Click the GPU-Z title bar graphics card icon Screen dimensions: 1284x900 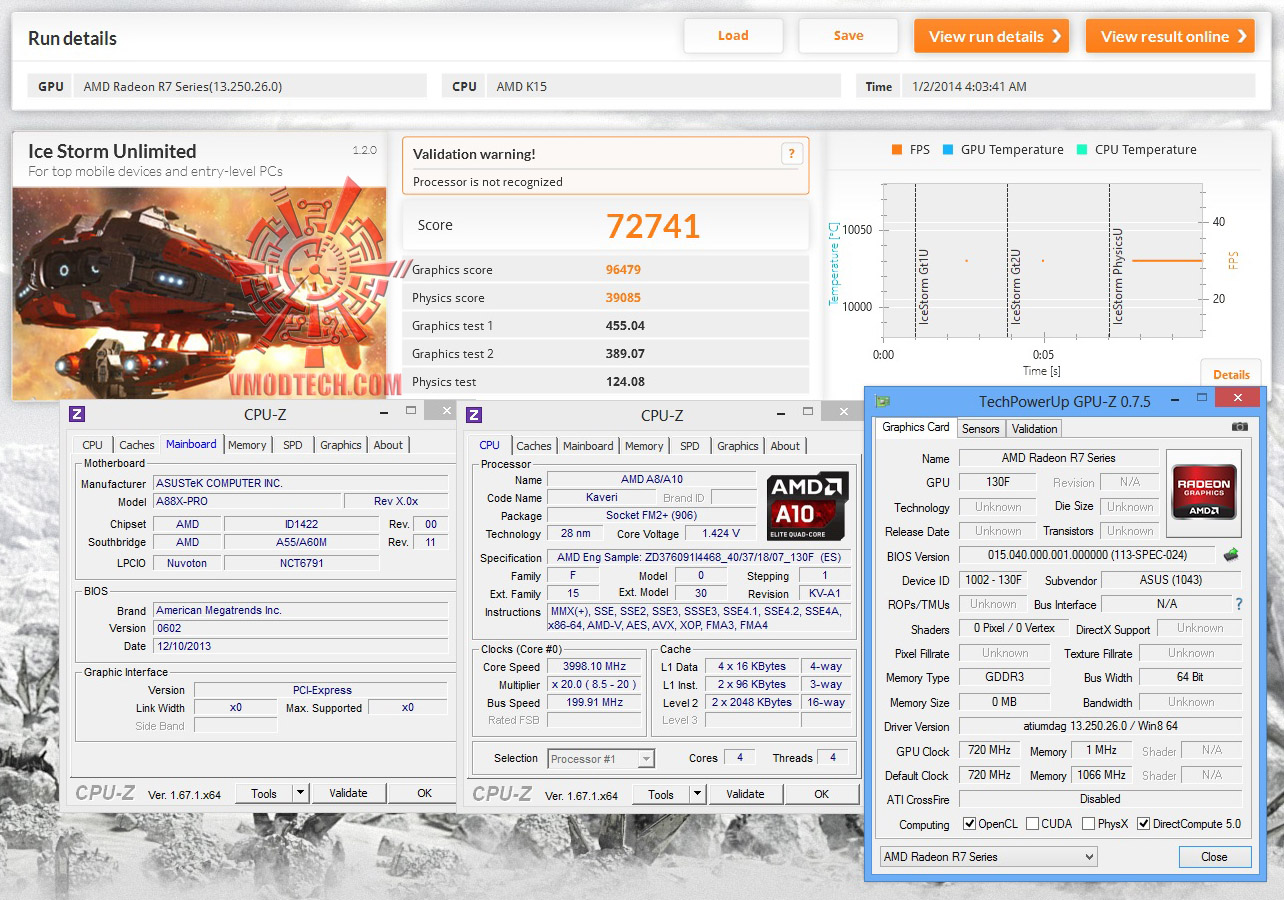[883, 401]
